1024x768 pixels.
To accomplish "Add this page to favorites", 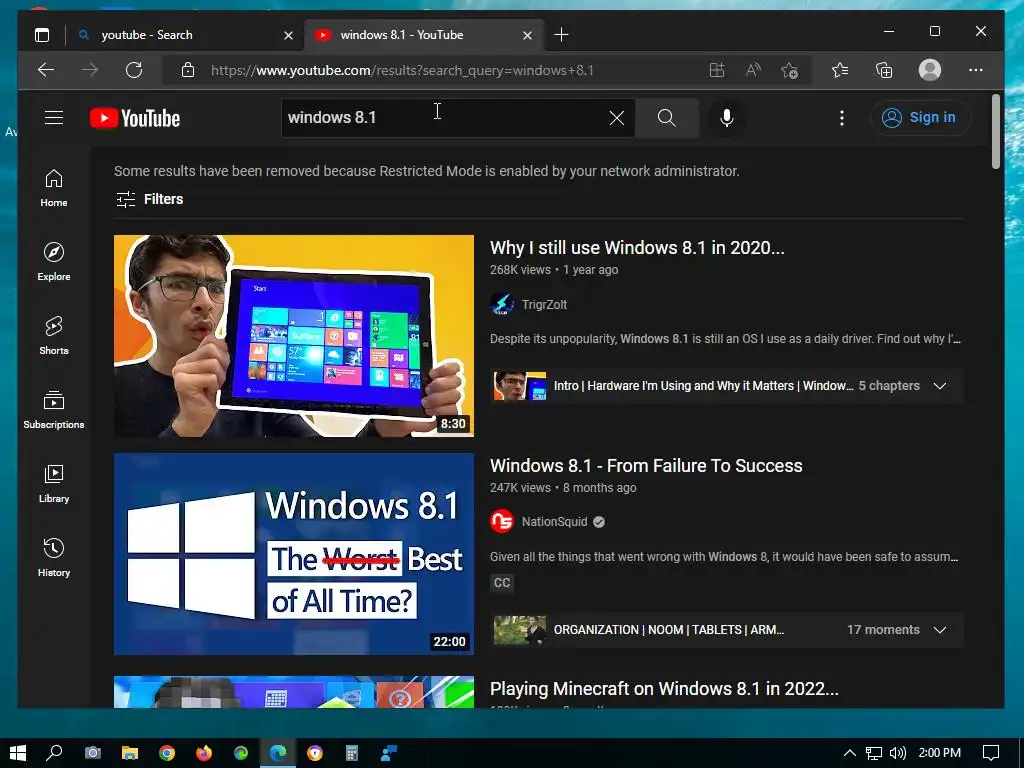I will 790,70.
